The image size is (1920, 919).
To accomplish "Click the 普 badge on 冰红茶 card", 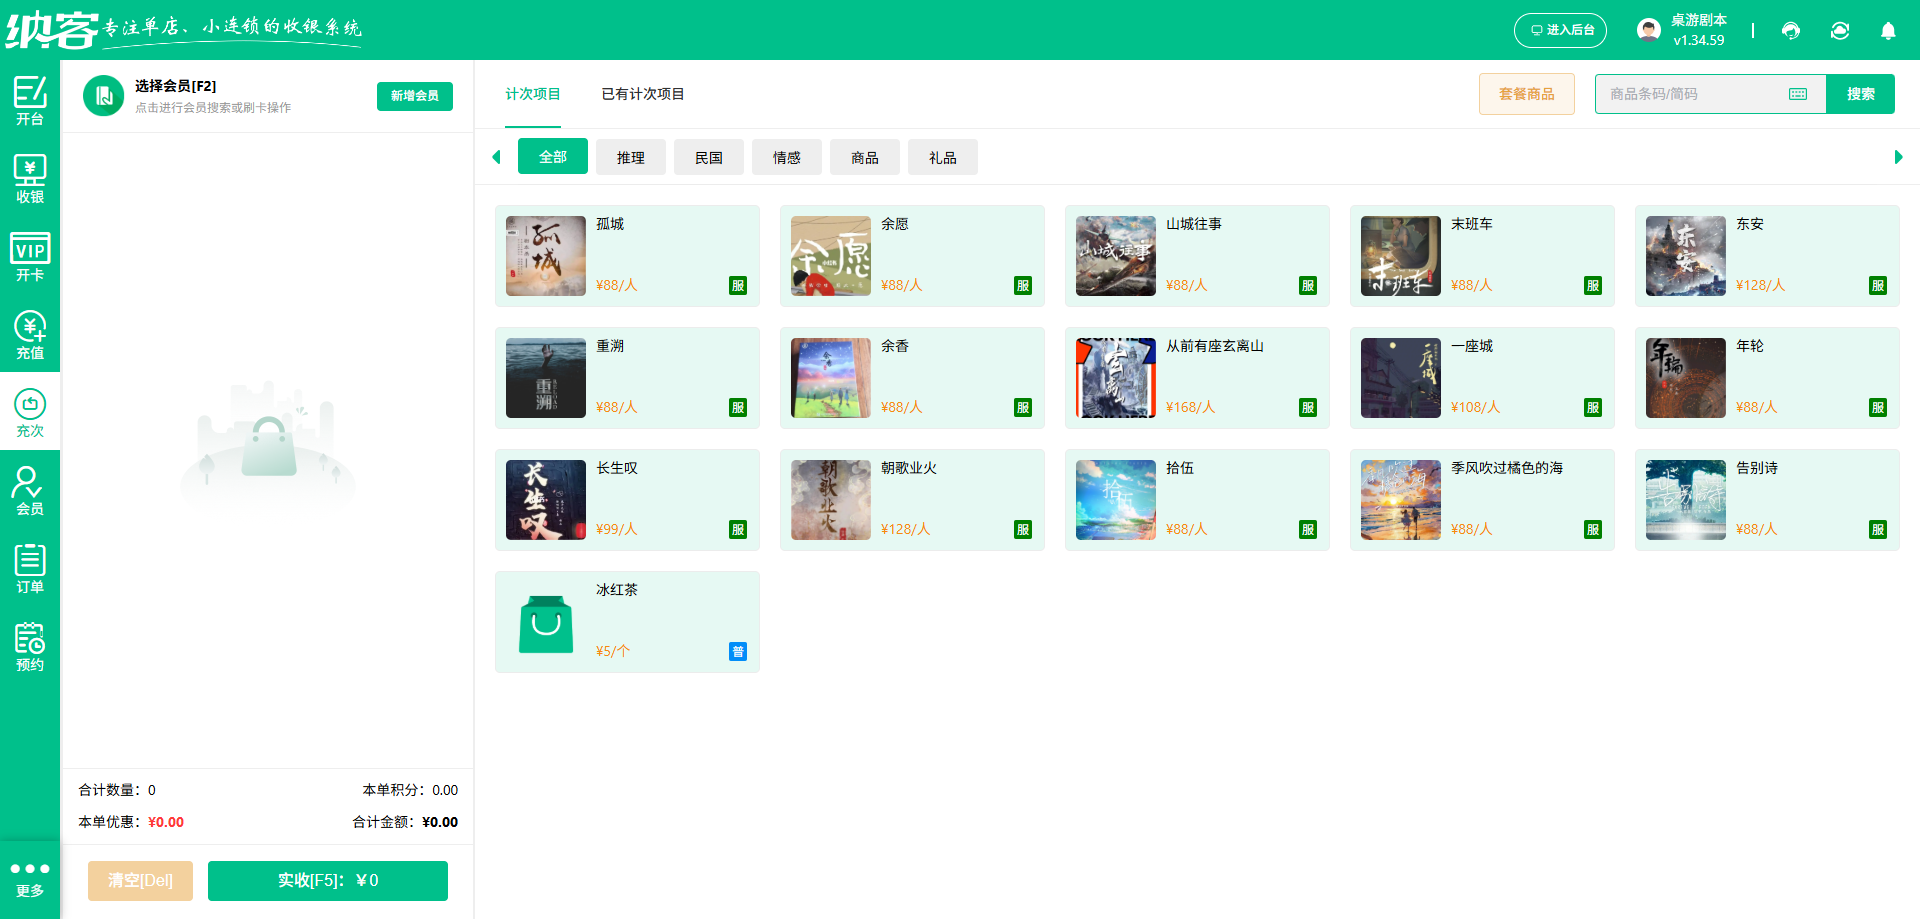I will 738,652.
